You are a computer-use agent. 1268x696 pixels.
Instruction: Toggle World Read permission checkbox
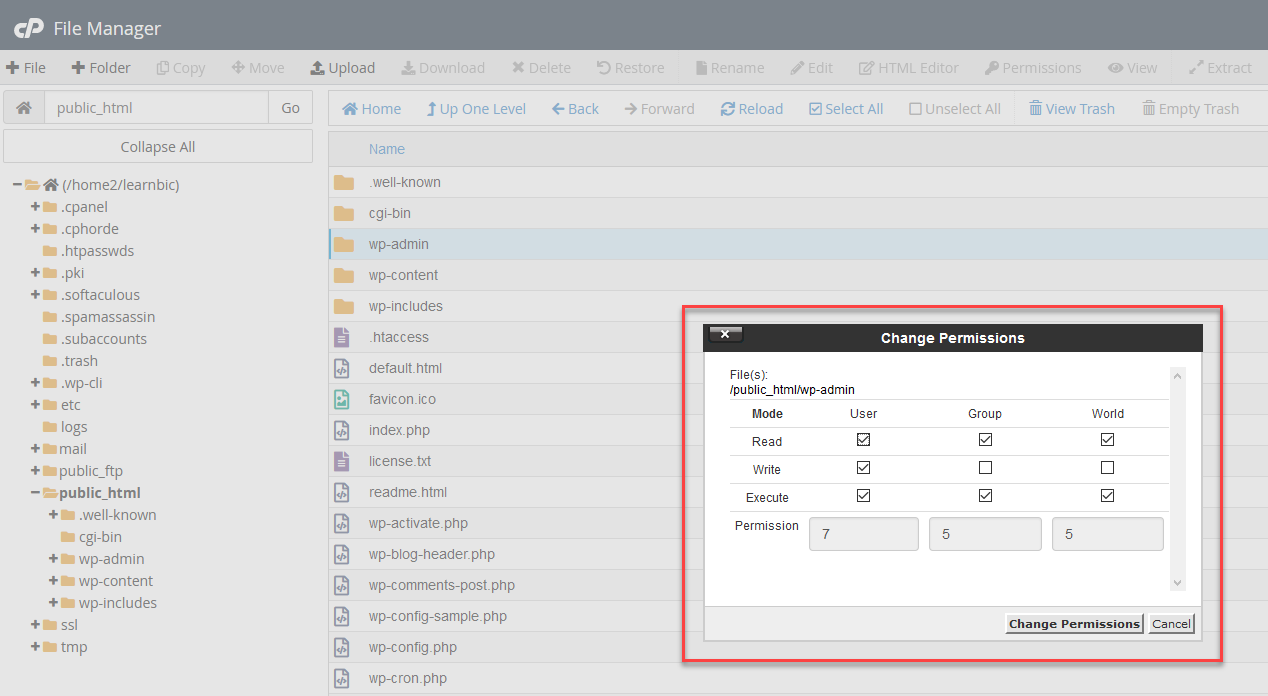click(1107, 439)
